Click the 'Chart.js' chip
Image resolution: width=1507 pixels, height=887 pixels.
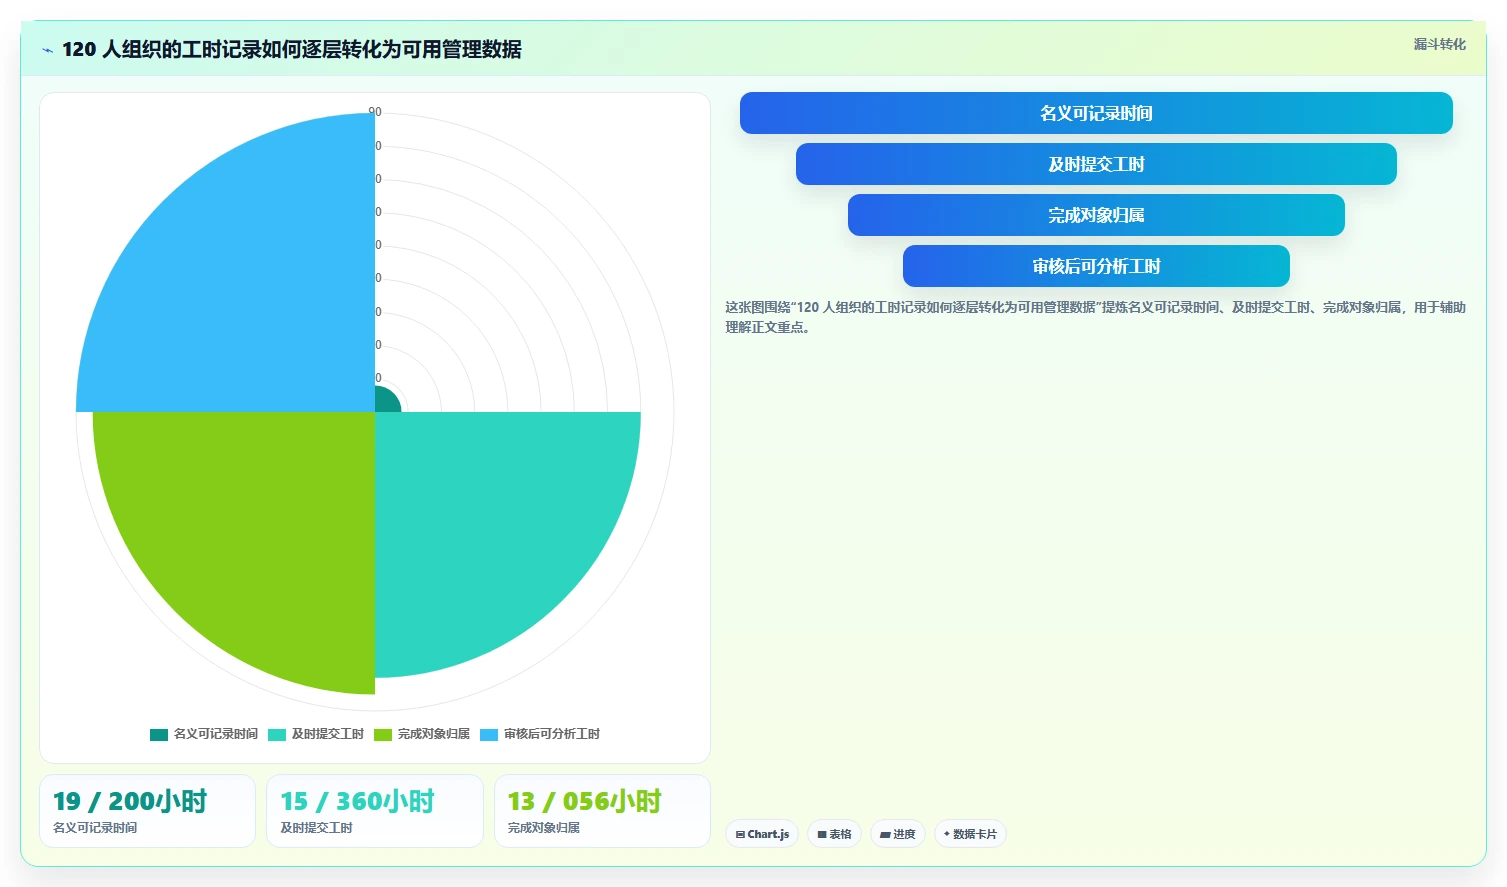[x=762, y=834]
